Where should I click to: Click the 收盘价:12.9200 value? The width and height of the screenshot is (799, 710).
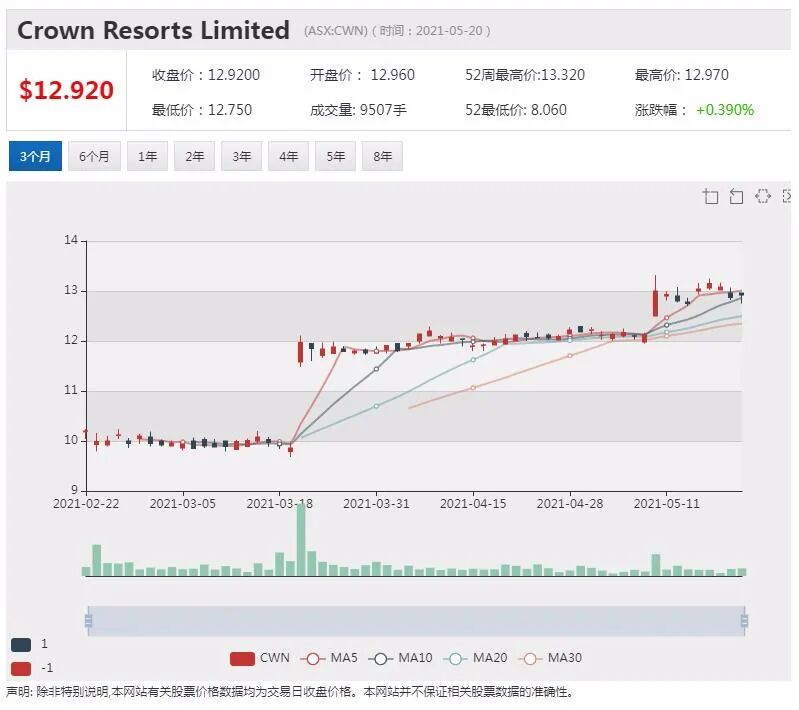(x=206, y=75)
